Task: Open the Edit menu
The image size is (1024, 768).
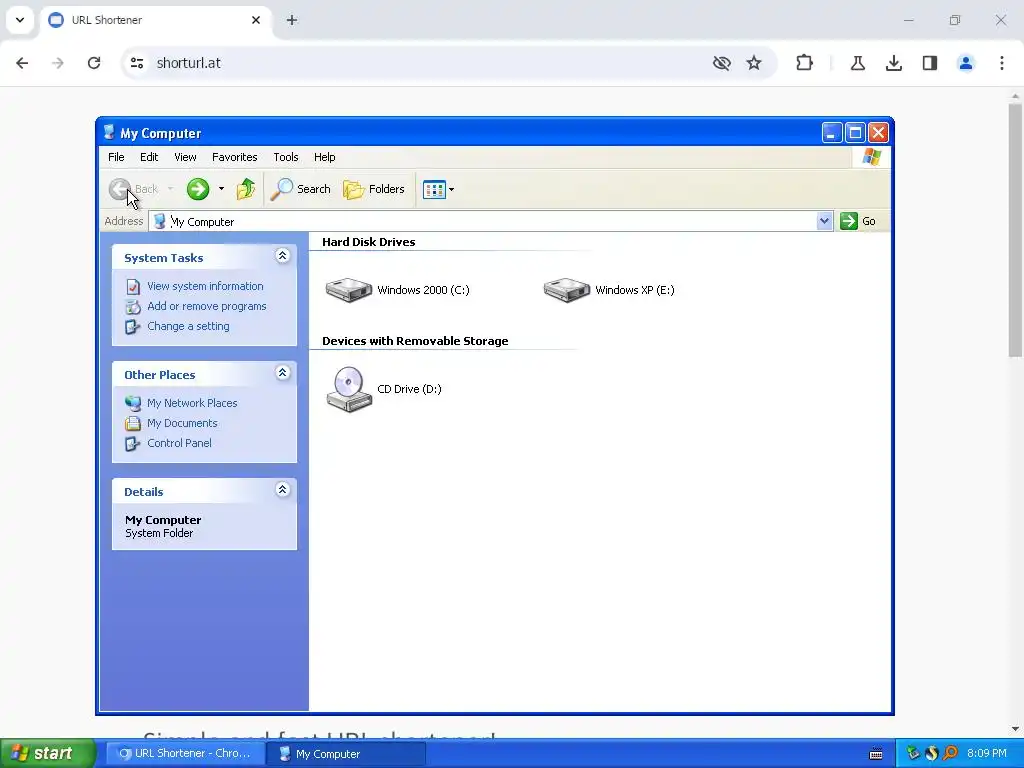Action: tap(149, 157)
